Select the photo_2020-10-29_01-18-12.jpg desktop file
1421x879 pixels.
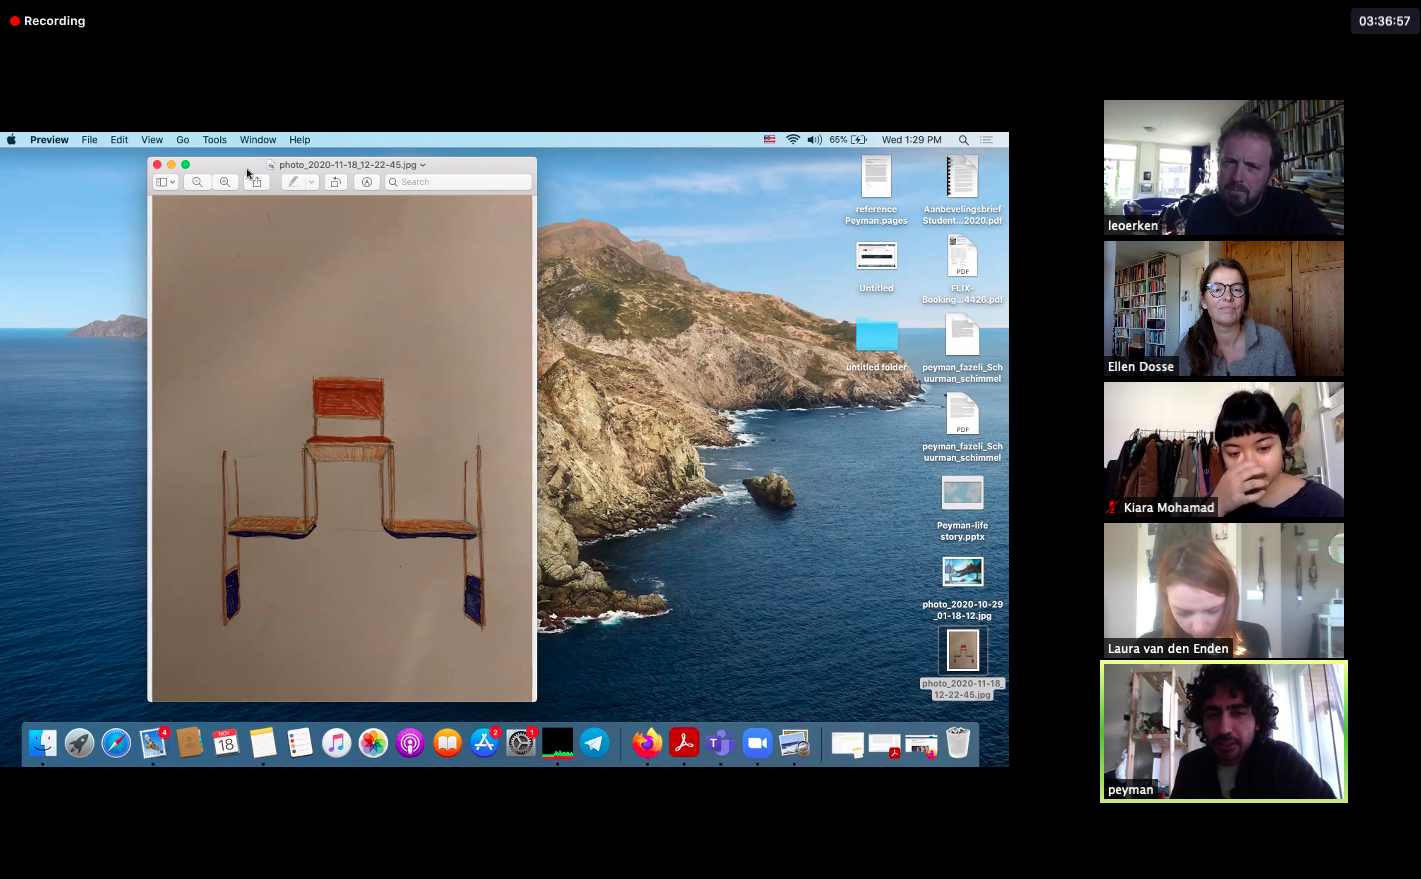962,587
